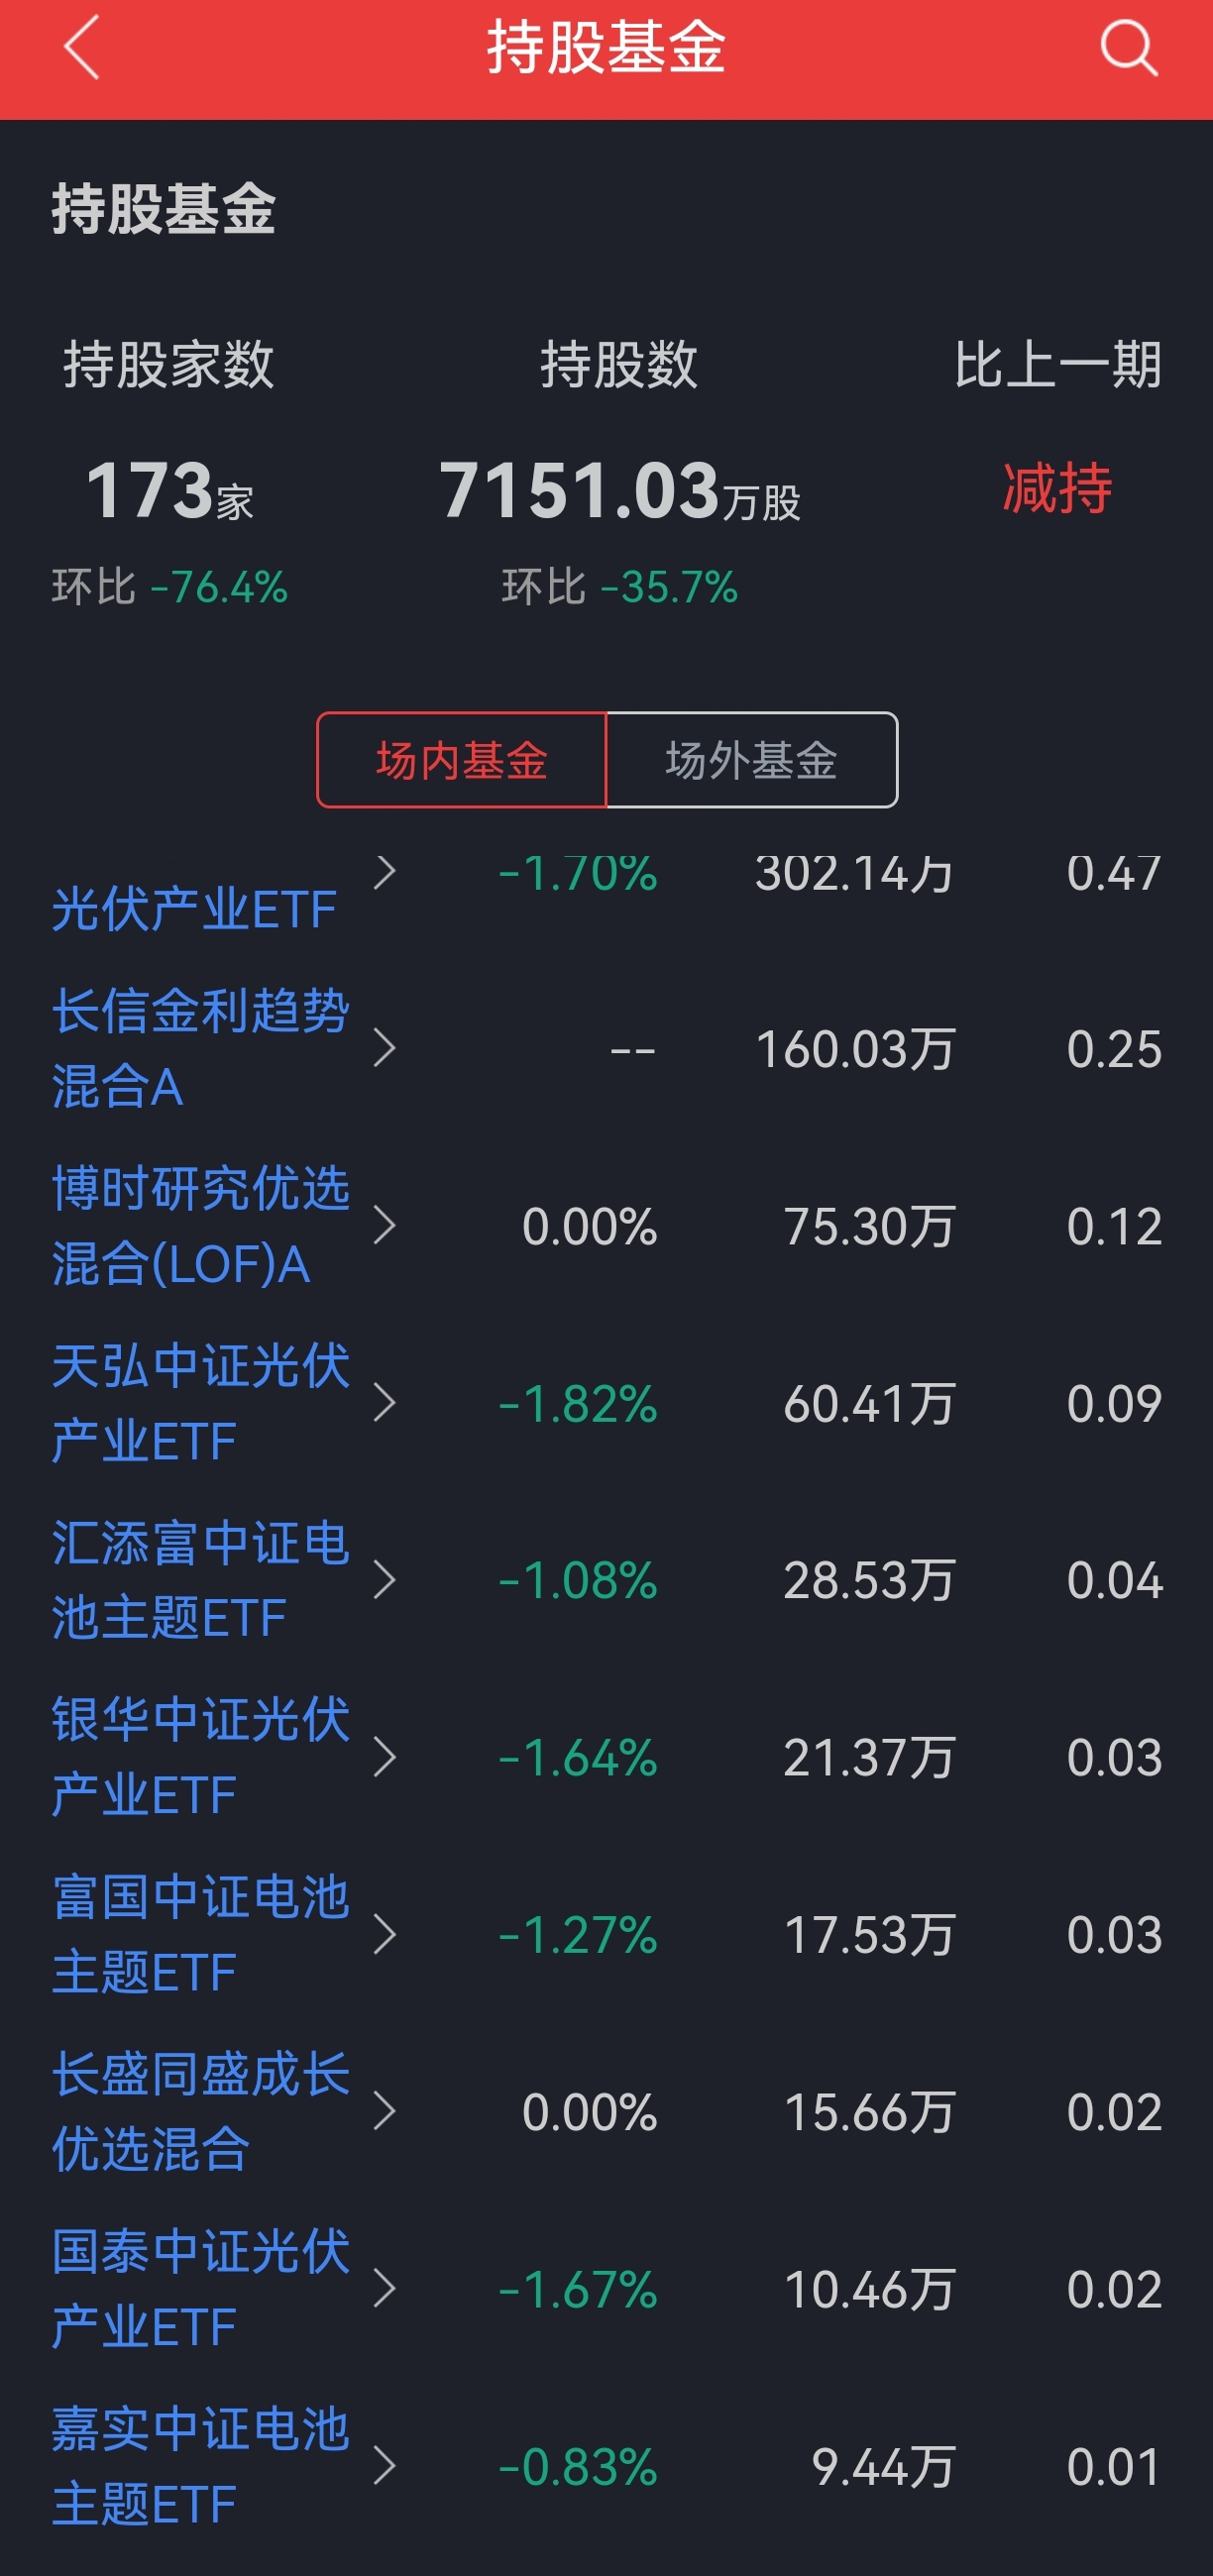Tap chevron beside 嘉实中证电池主题ETF

click(x=385, y=2466)
